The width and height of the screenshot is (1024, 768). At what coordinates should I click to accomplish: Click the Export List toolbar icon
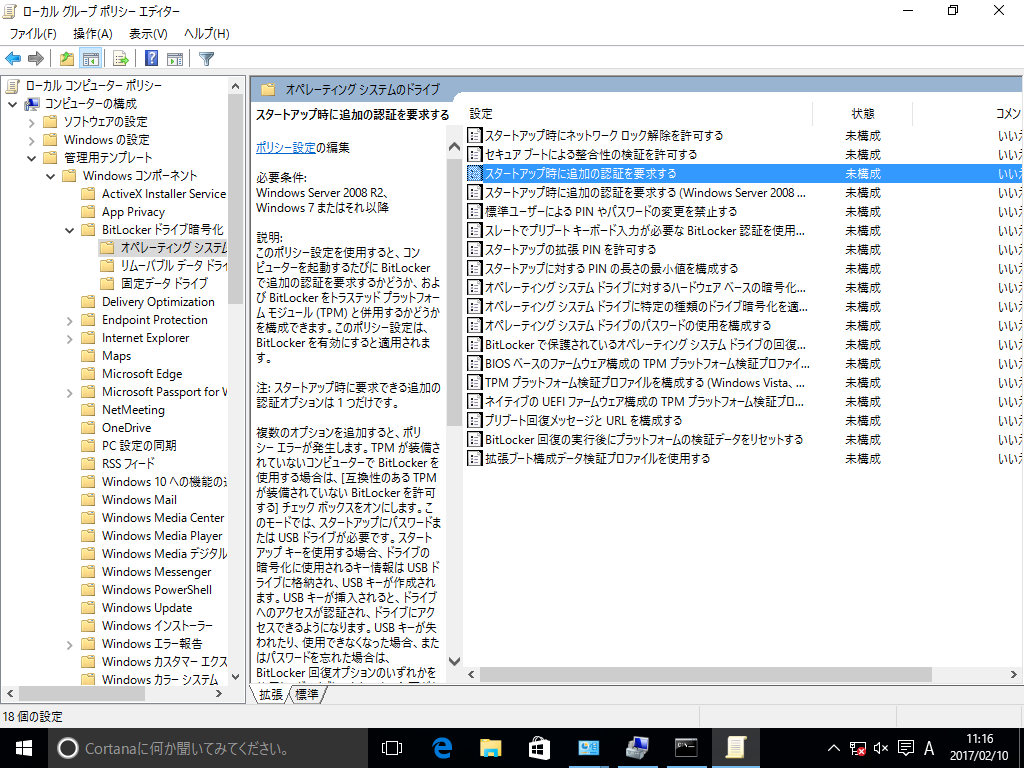[x=121, y=59]
